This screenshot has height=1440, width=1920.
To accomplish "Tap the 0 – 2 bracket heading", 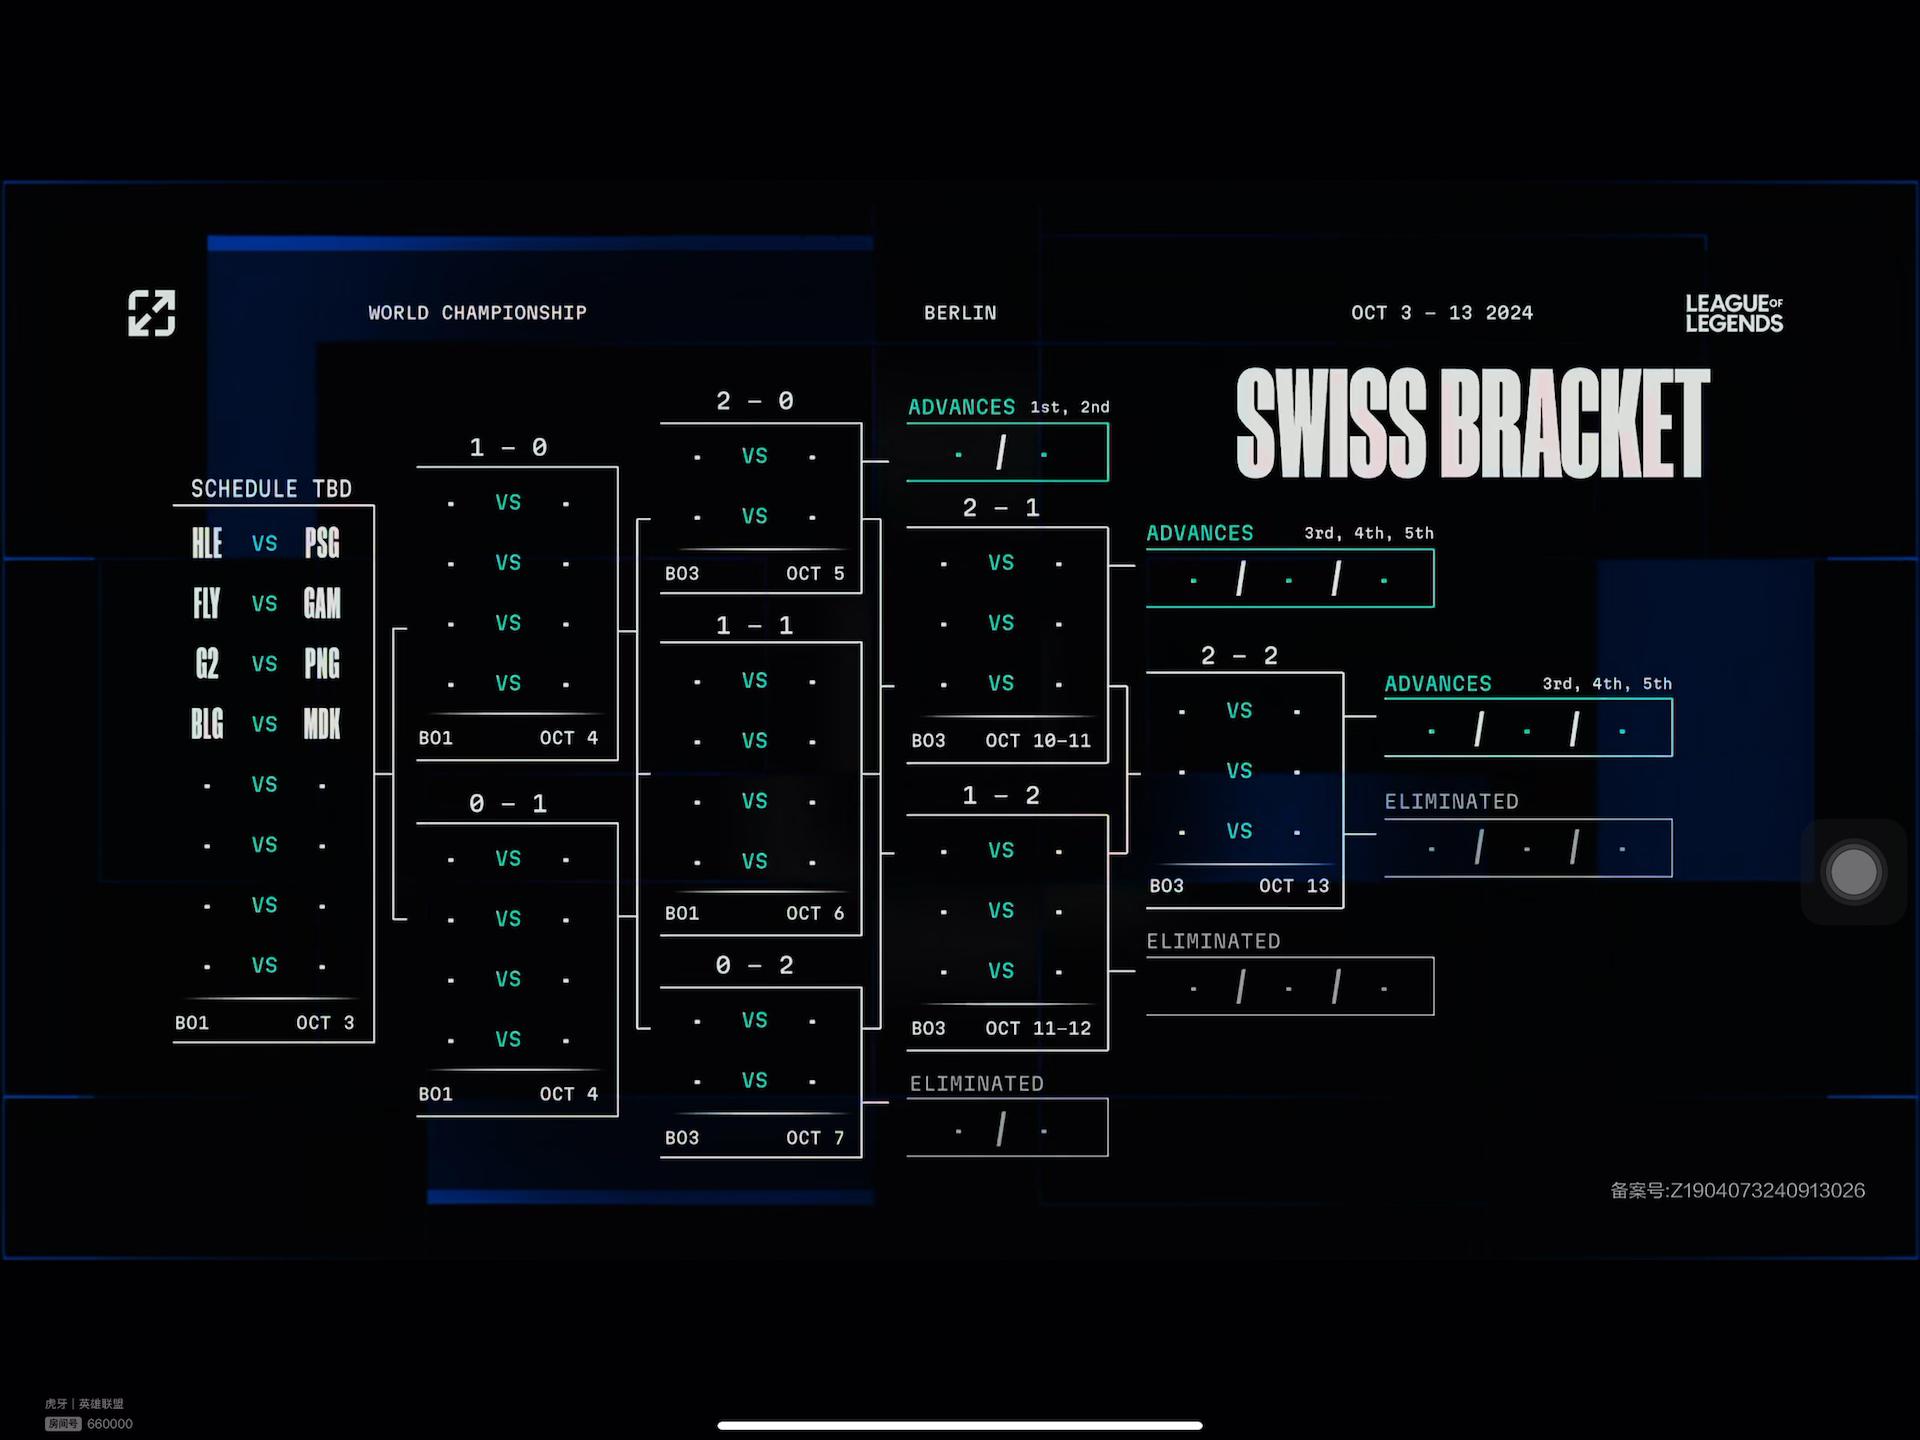I will 755,965.
